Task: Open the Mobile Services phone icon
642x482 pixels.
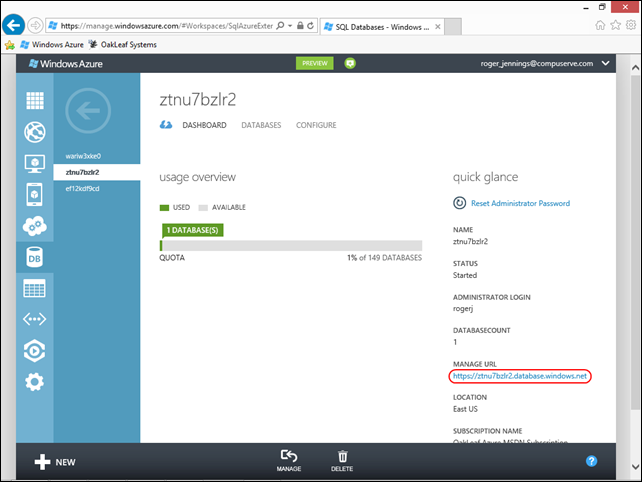Action: (35, 195)
